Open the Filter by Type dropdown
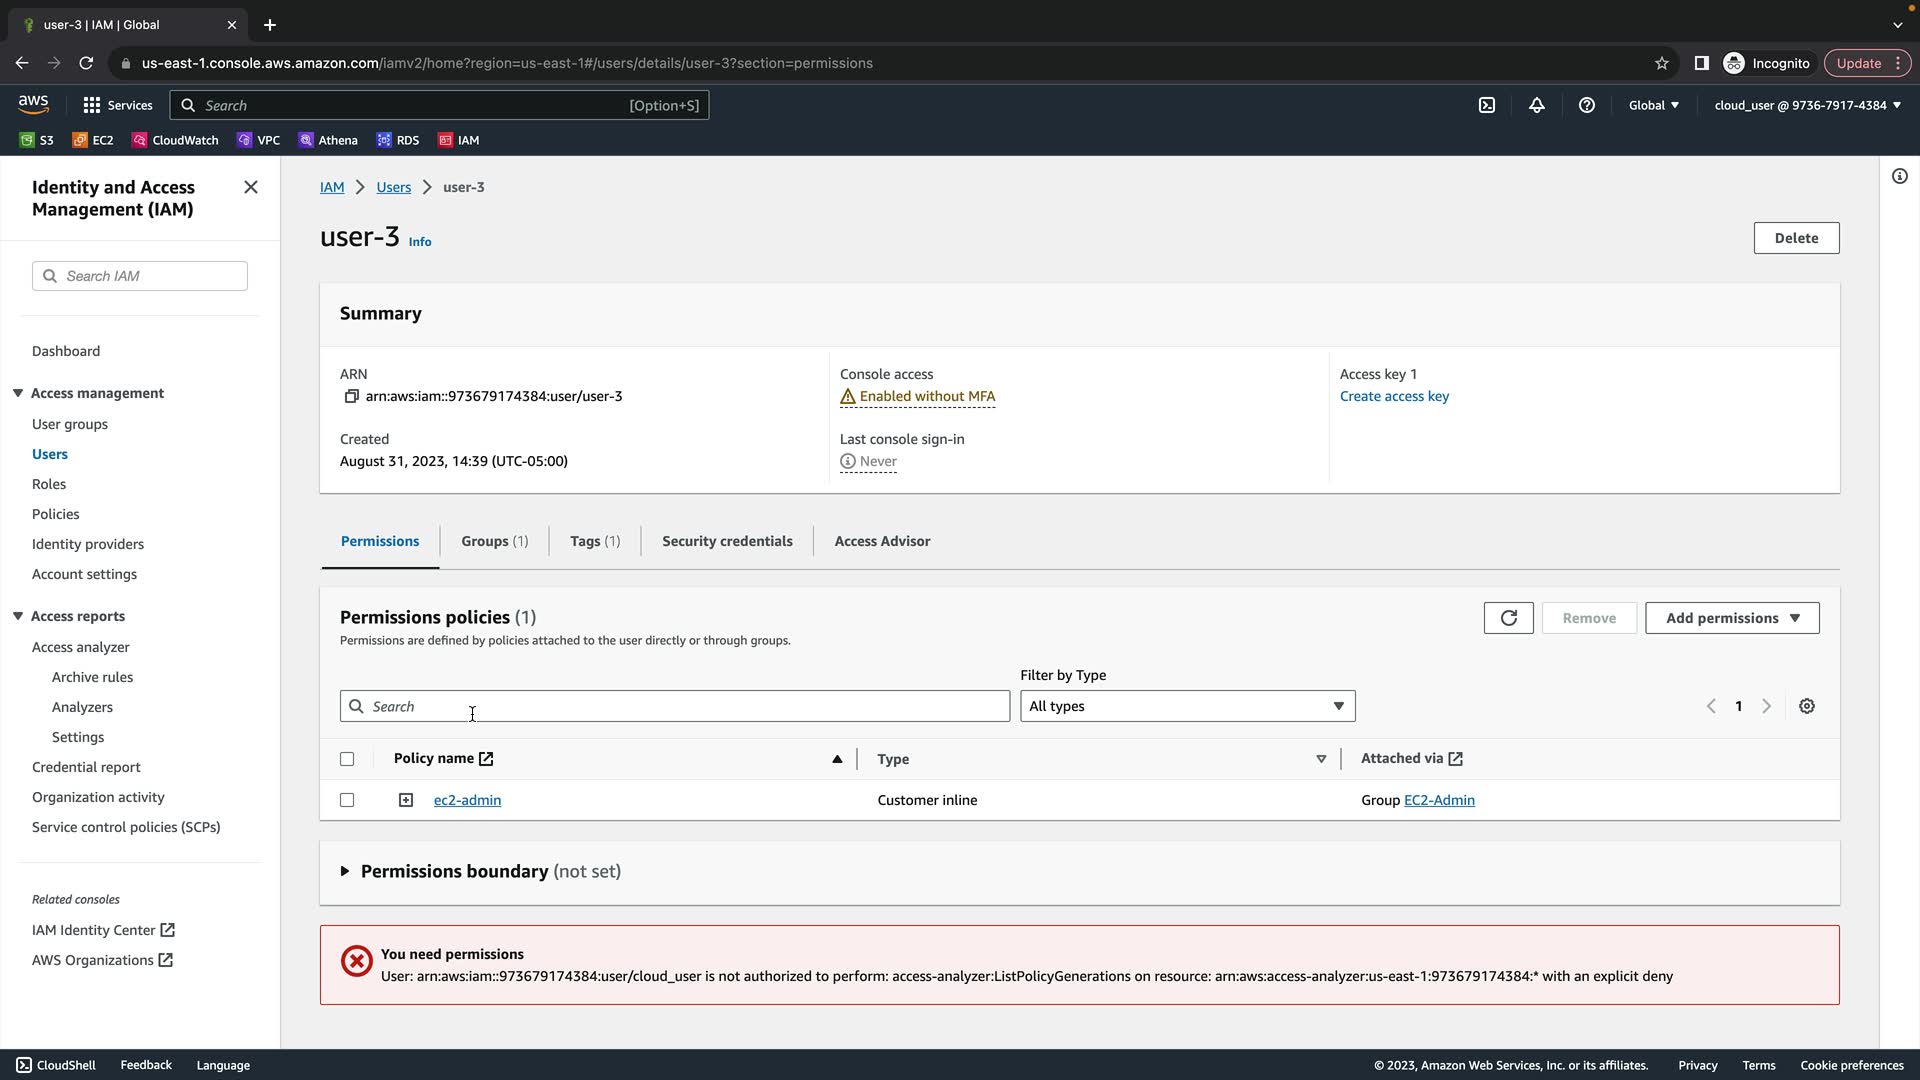1920x1080 pixels. tap(1187, 706)
